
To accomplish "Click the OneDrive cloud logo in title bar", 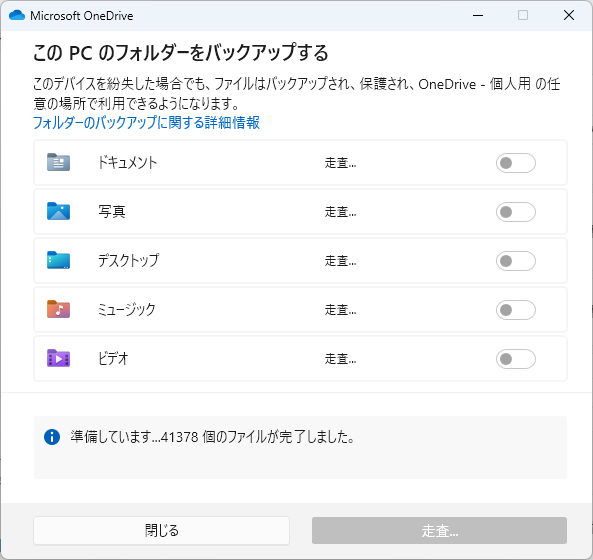I will (x=17, y=16).
